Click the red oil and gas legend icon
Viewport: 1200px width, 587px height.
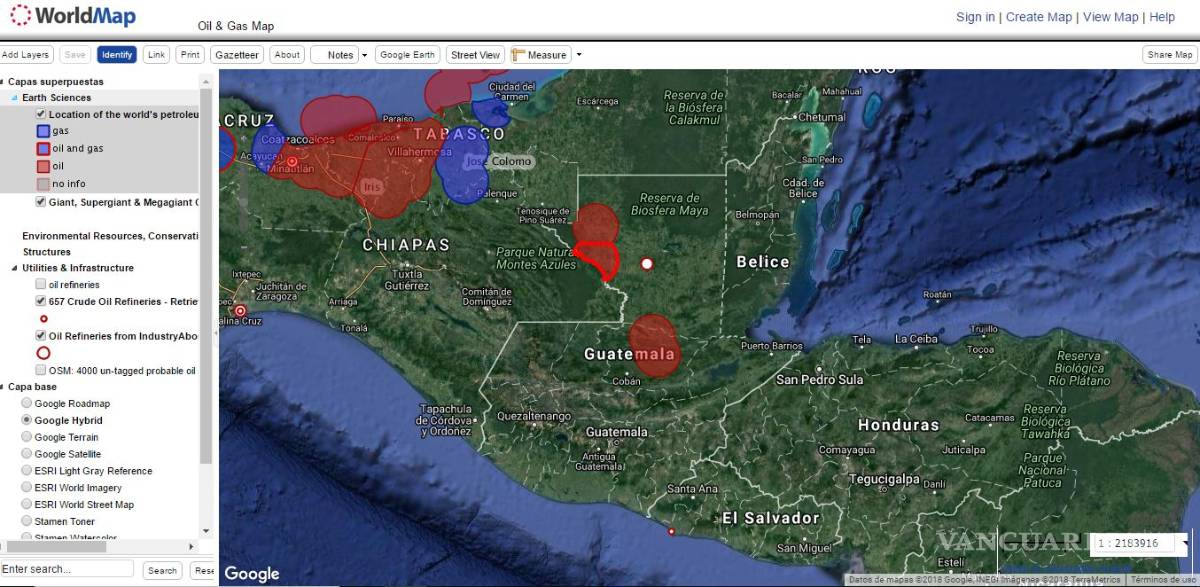[x=42, y=148]
